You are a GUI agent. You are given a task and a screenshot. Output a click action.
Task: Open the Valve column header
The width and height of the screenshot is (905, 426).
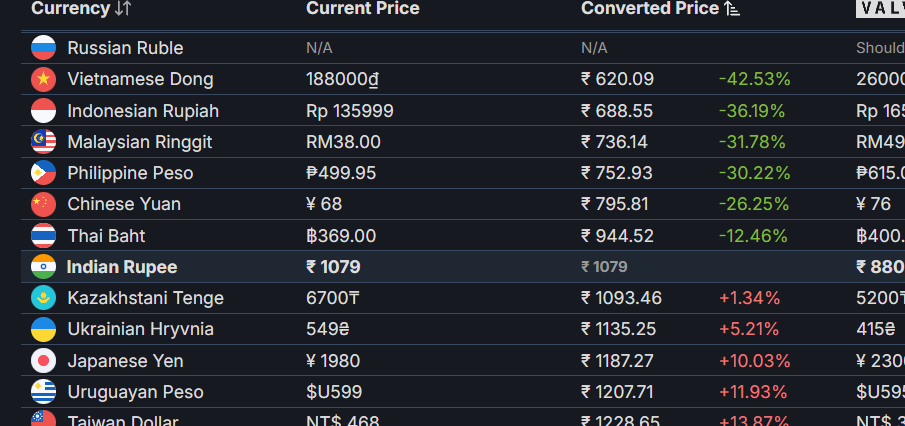pos(880,9)
